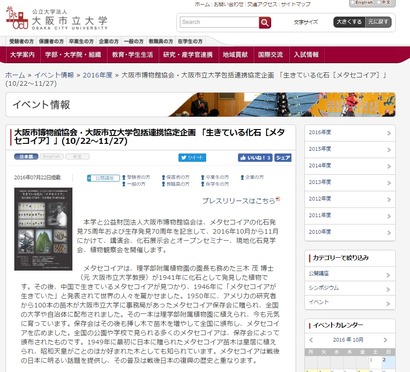Switch to 中文 at the page top
This screenshot has height=372, width=410.
(384, 2)
